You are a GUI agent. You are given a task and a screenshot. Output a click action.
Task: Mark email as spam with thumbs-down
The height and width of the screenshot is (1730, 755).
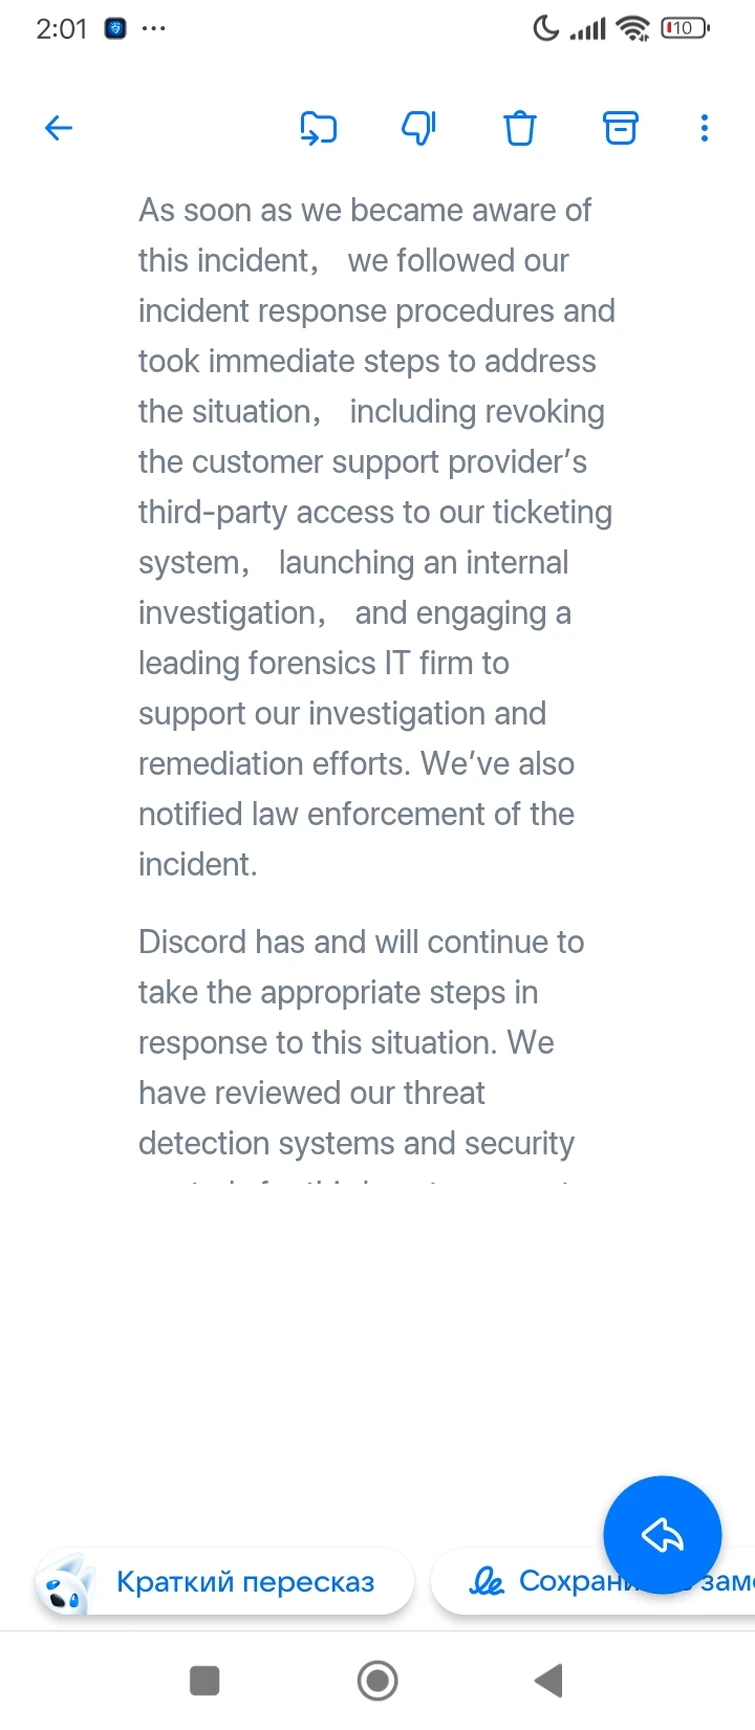(419, 128)
